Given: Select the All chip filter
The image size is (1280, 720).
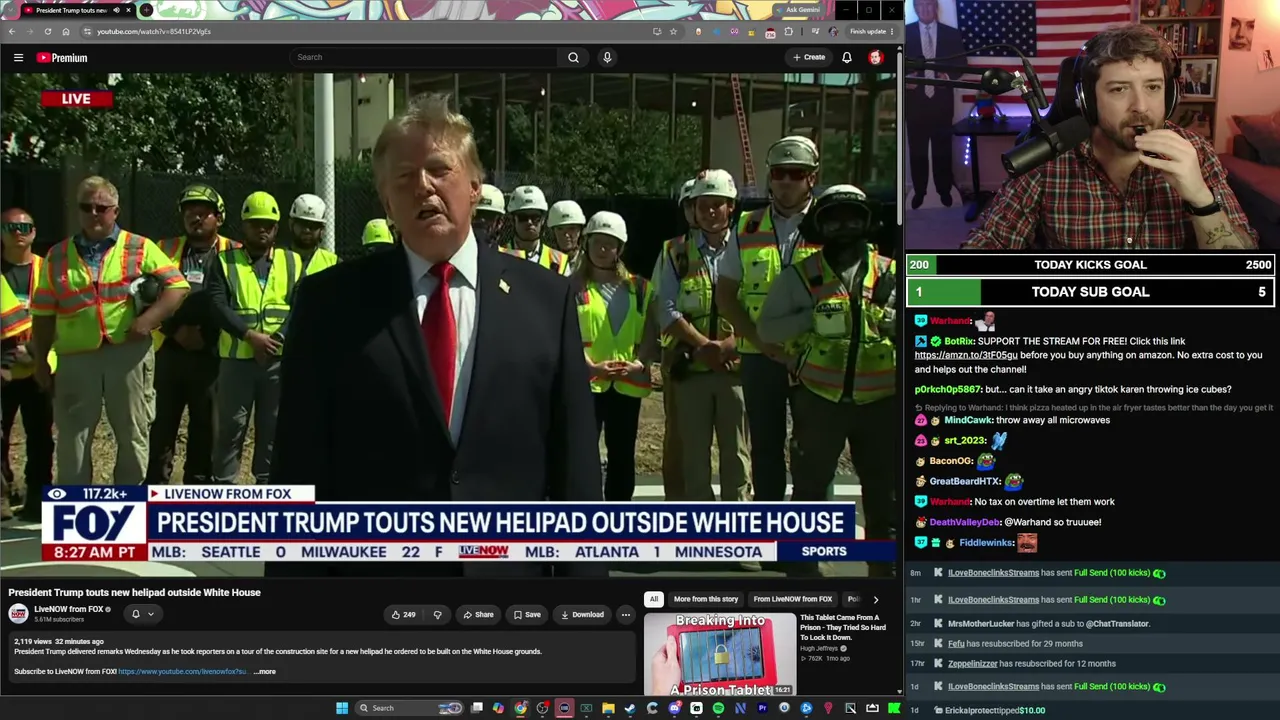Looking at the screenshot, I should point(653,599).
